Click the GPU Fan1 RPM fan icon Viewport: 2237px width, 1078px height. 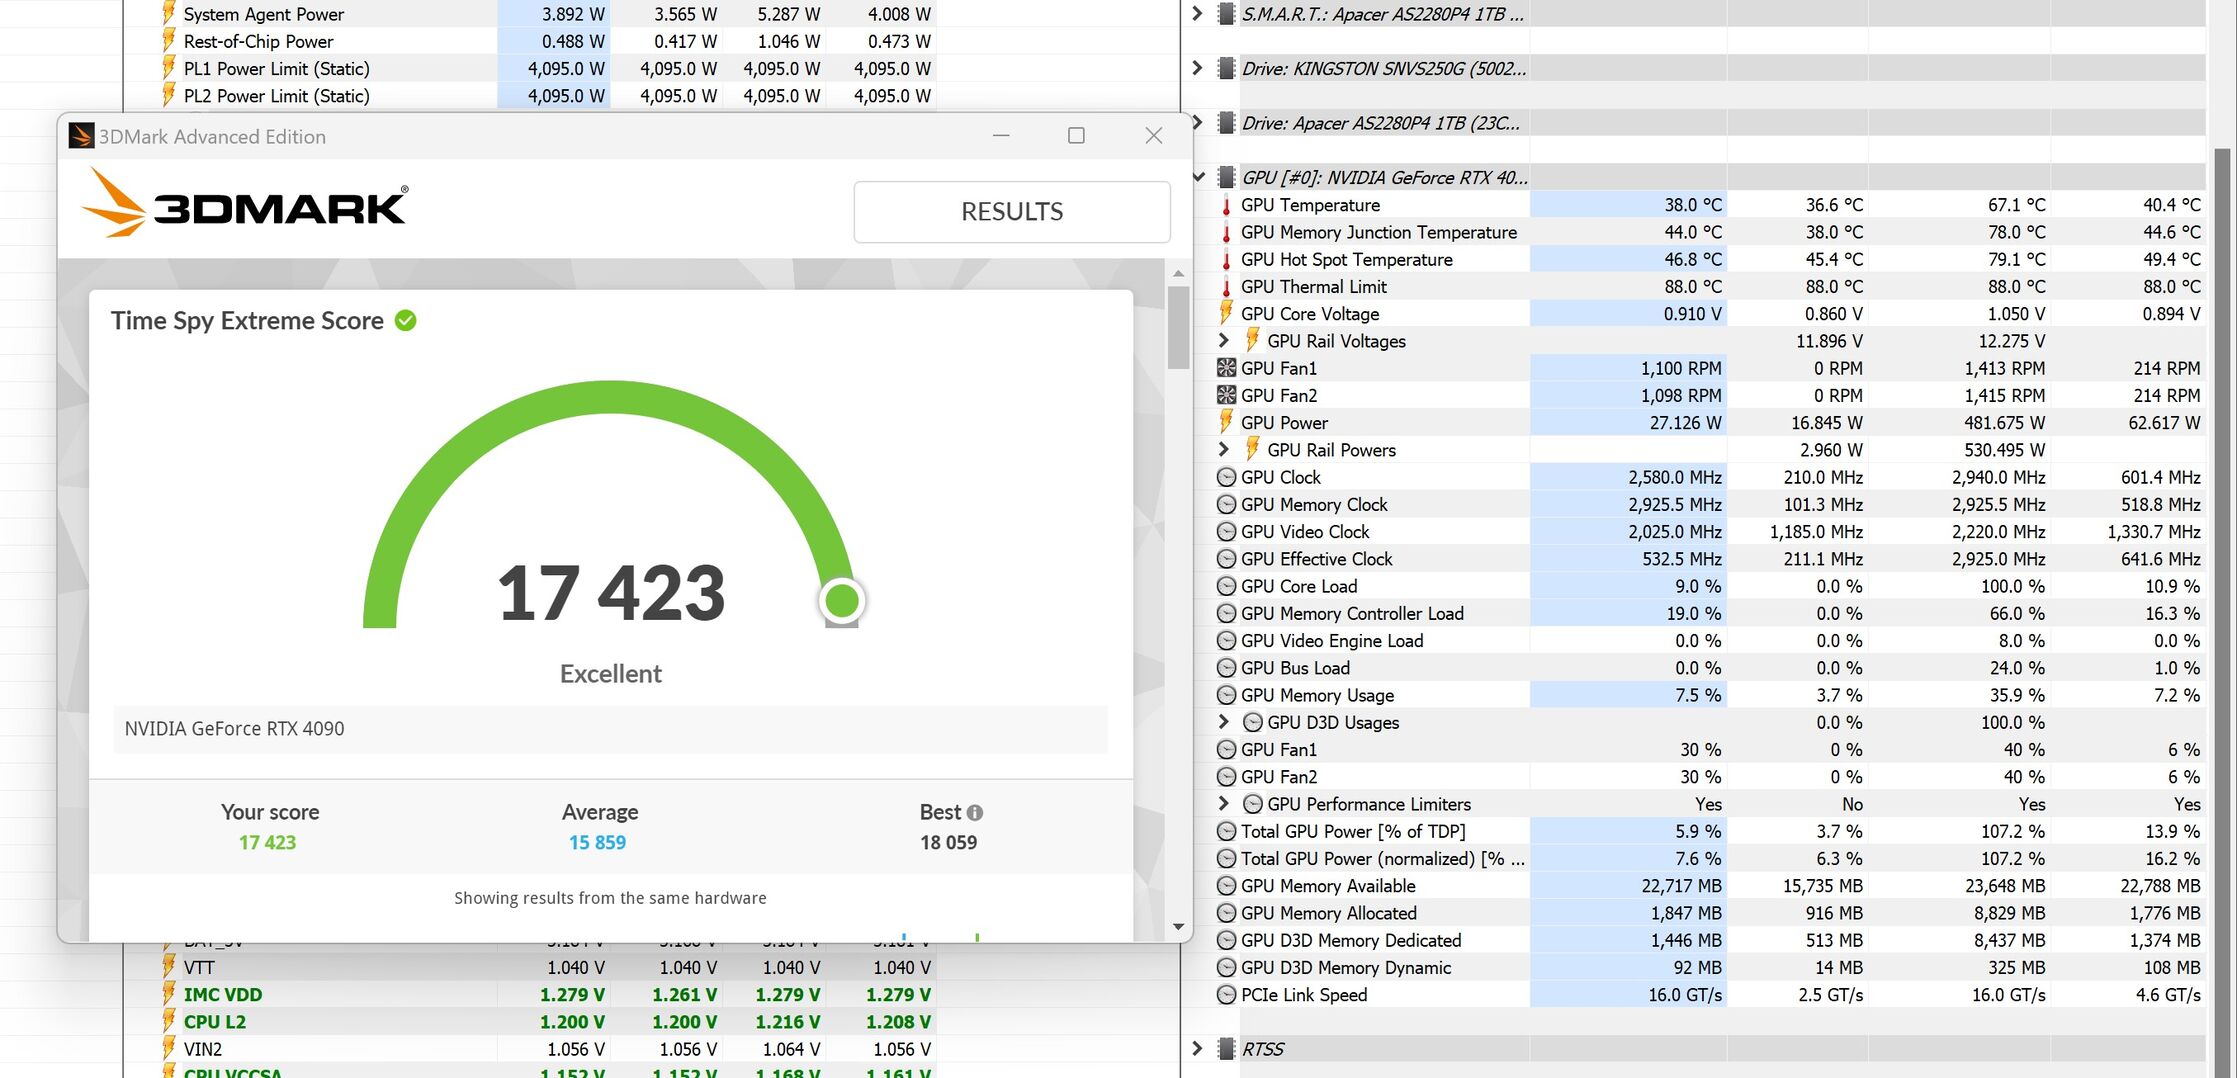click(x=1226, y=368)
